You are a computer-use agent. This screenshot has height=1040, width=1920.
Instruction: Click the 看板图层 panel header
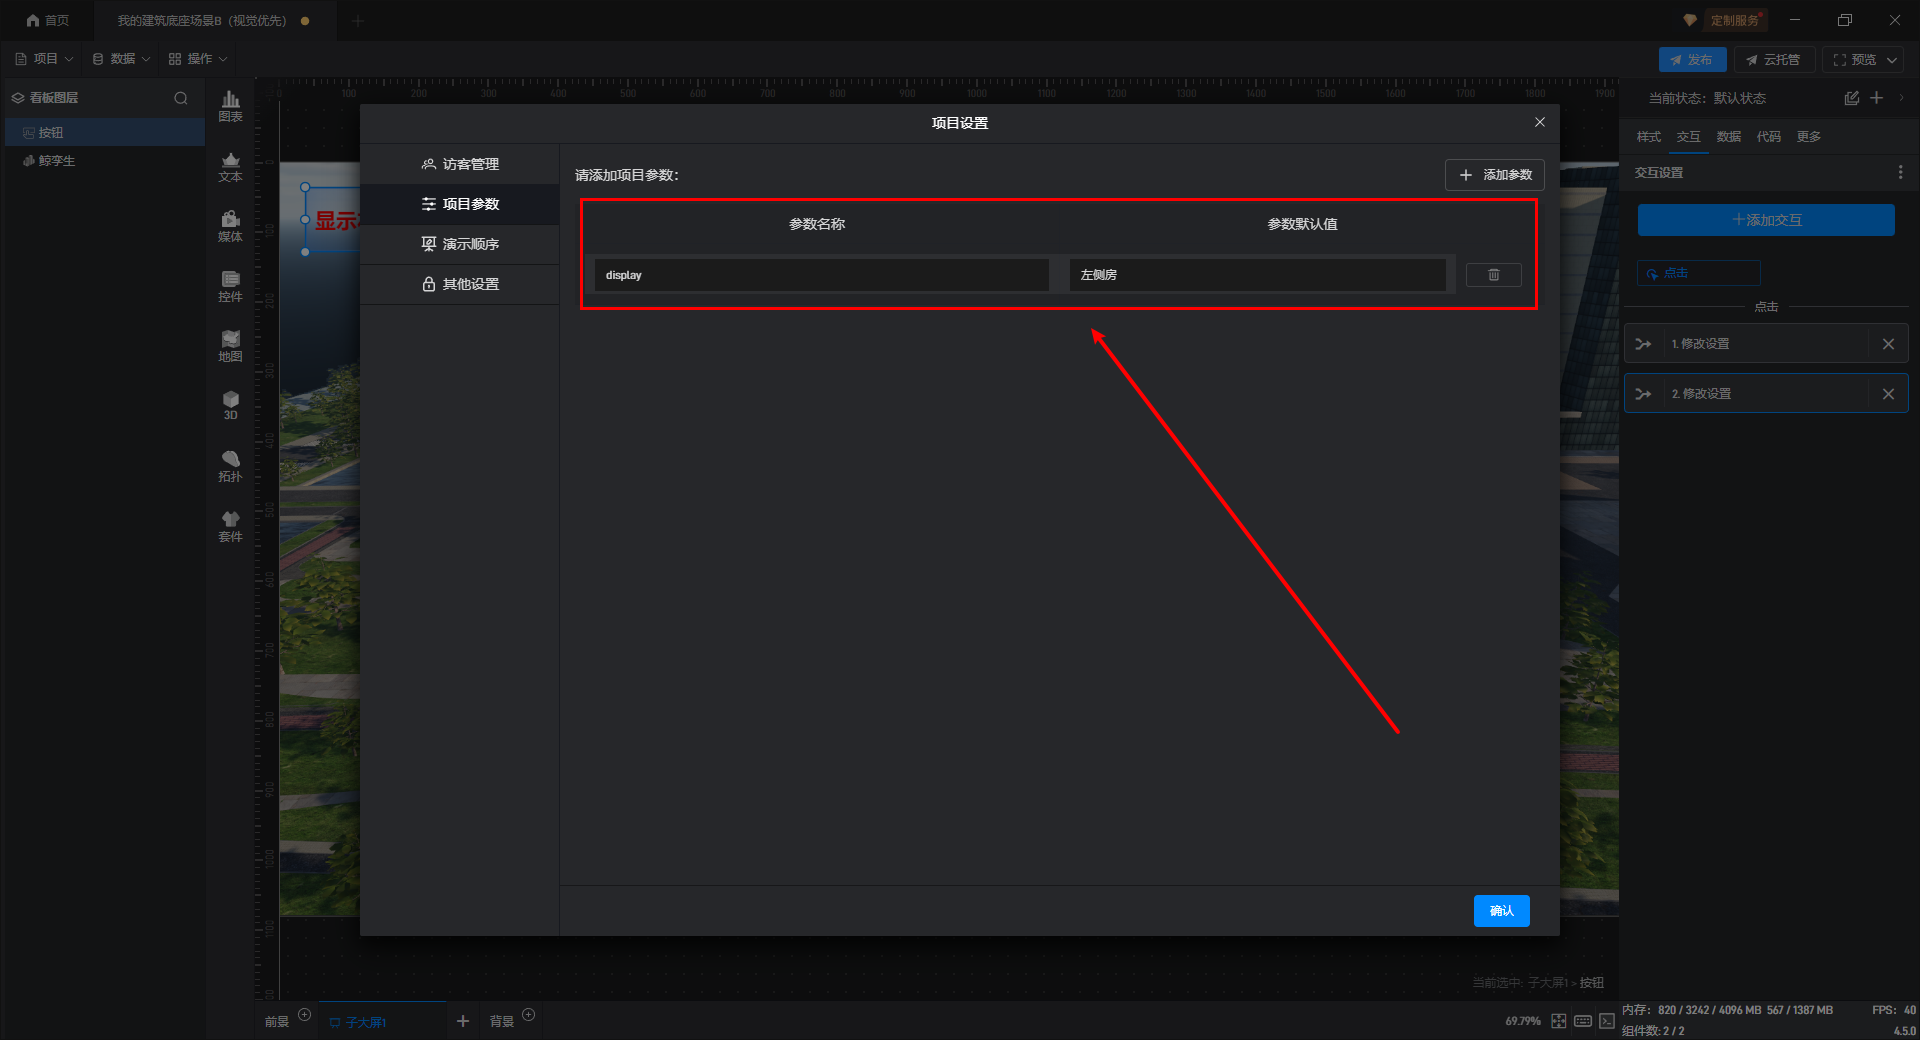[x=54, y=98]
